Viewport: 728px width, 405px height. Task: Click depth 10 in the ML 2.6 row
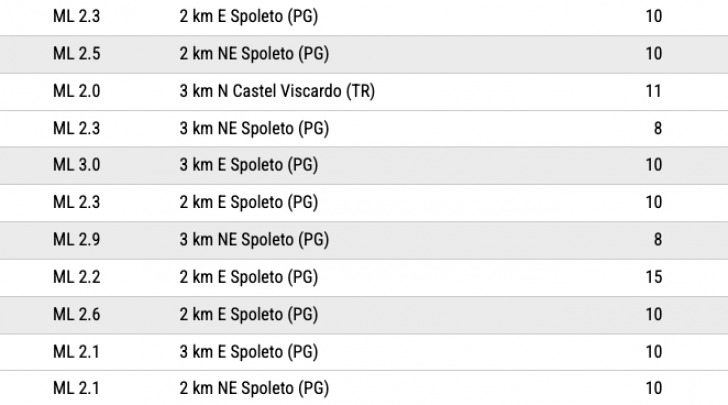click(x=654, y=314)
